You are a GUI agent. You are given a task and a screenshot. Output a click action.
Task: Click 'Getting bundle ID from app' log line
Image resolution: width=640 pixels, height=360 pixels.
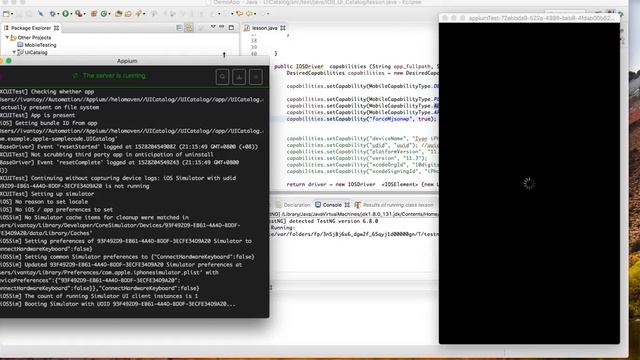pos(49,123)
